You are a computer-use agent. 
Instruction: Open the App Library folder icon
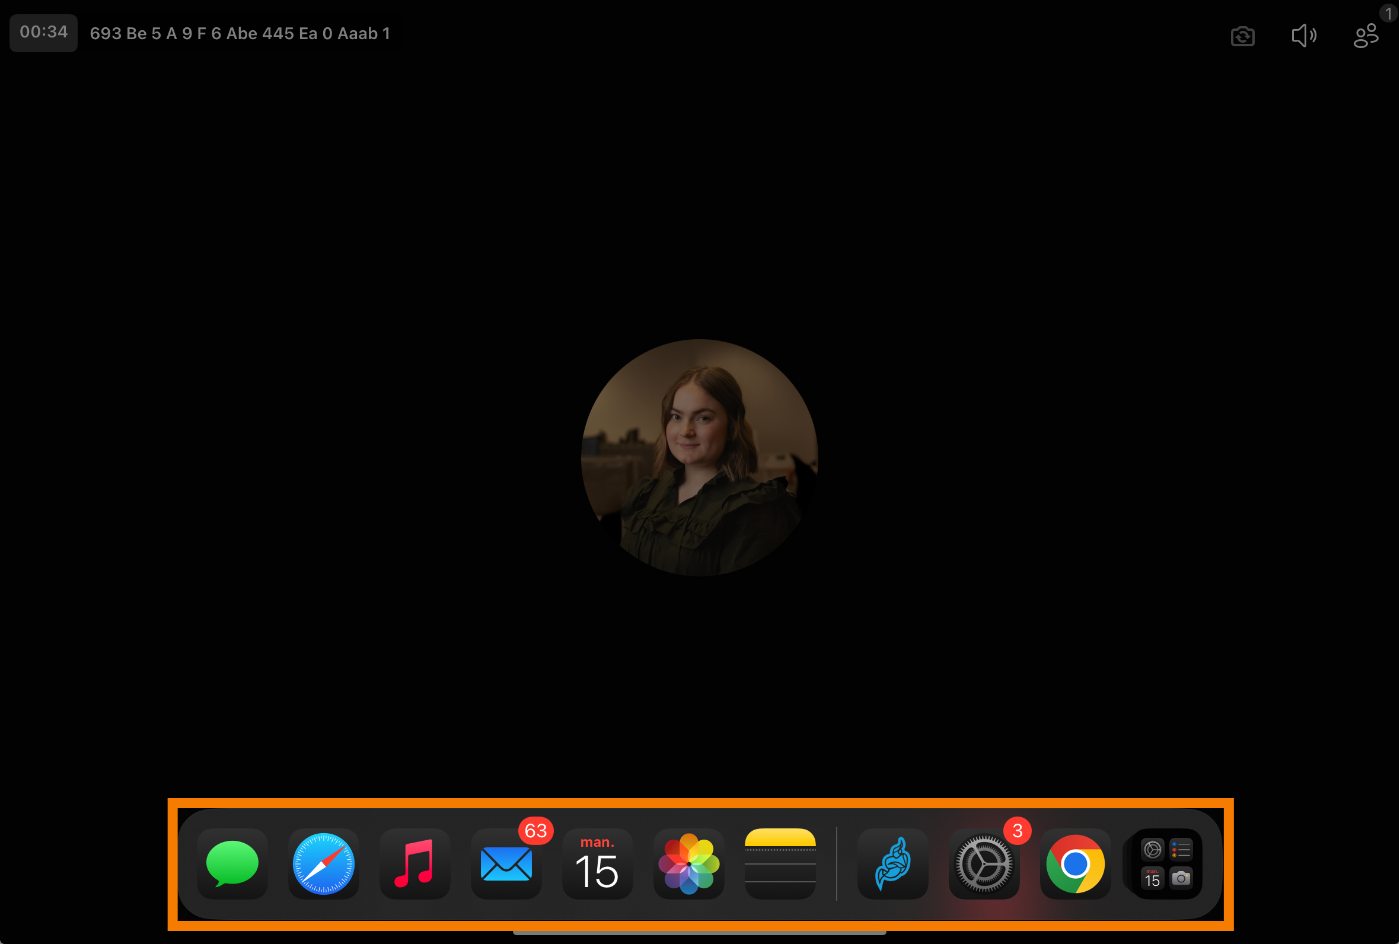(x=1166, y=864)
